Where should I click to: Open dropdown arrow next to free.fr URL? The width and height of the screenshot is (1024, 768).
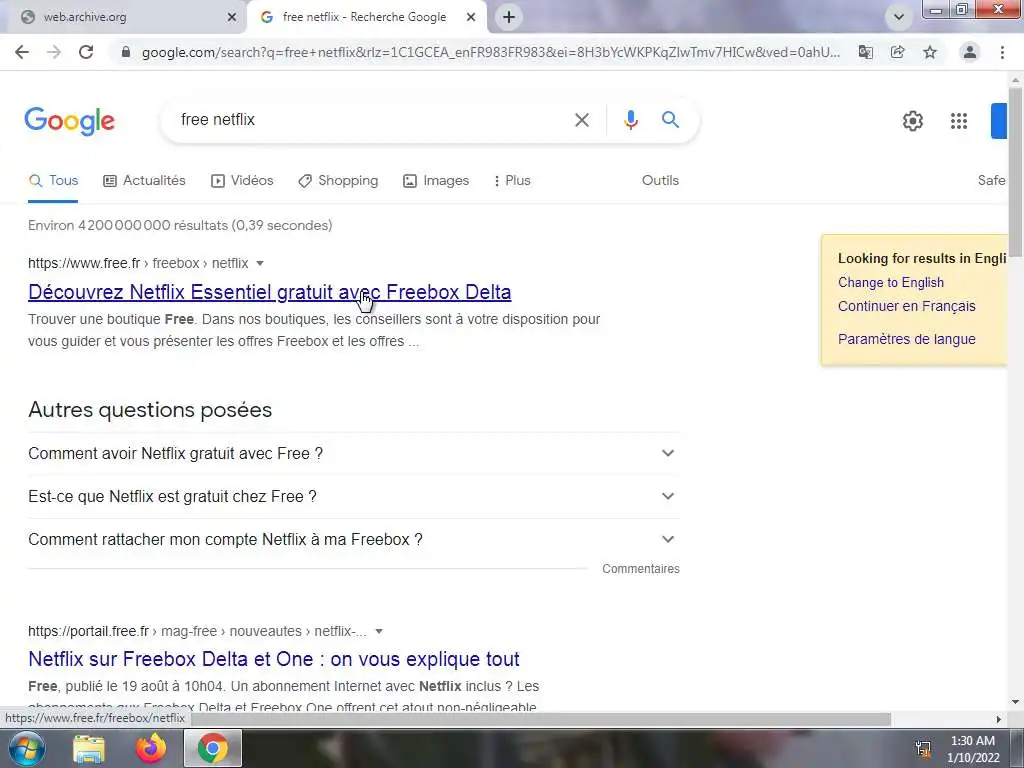click(x=260, y=263)
